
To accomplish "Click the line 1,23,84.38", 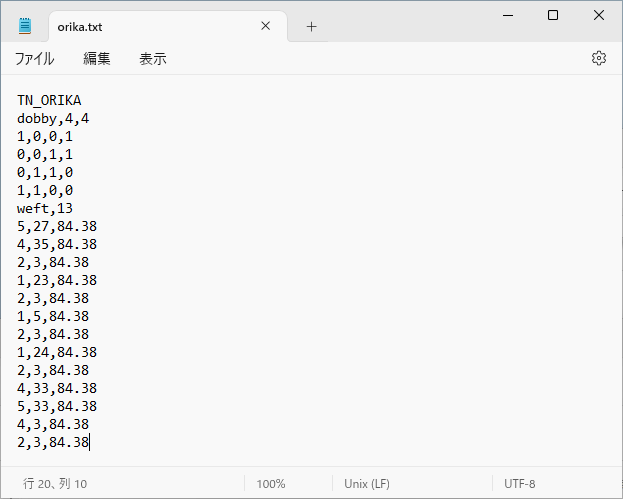I will click(x=57, y=280).
